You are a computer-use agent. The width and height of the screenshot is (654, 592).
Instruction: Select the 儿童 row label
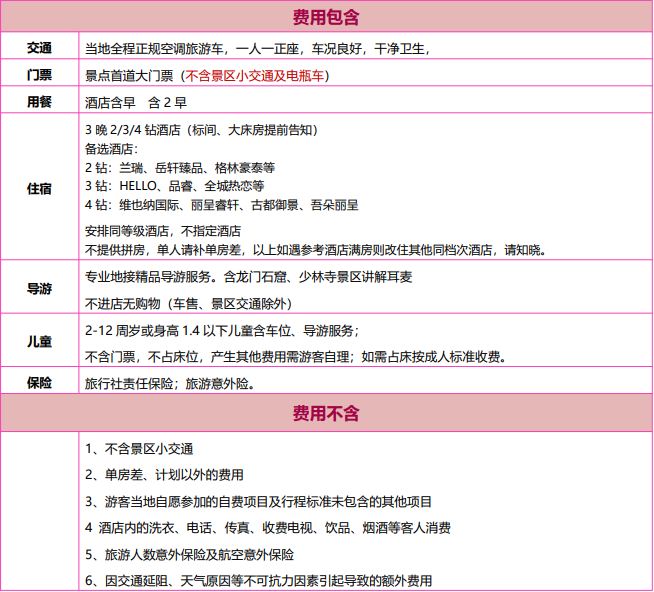coord(39,342)
